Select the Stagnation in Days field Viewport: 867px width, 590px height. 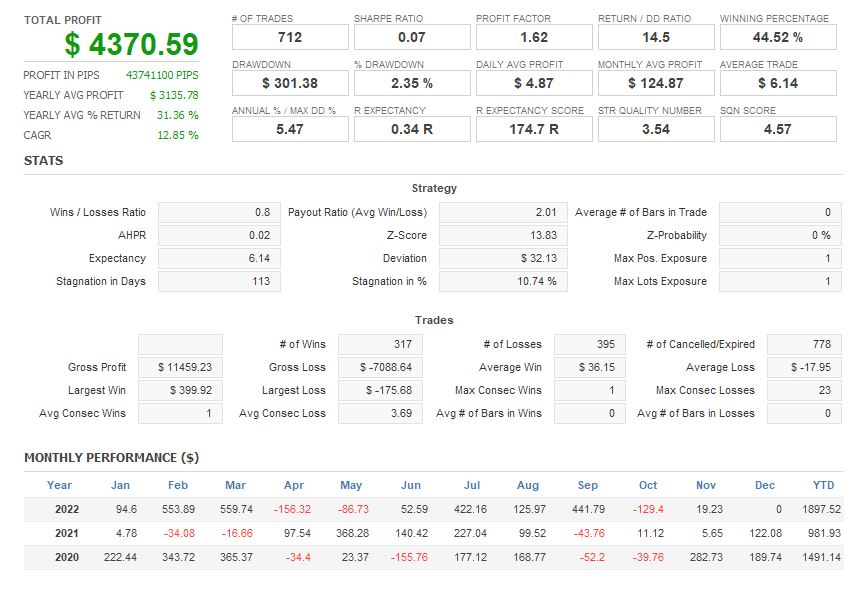click(x=219, y=282)
